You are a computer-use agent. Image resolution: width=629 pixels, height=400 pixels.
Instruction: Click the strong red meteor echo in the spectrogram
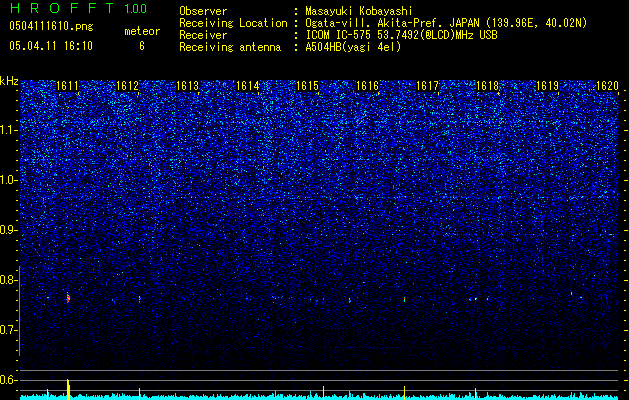click(68, 298)
